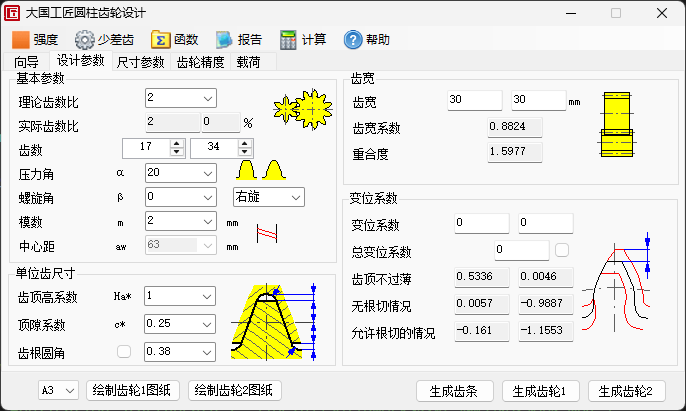The width and height of the screenshot is (686, 411).
Task: Switch to the 齿轮精度 tab
Action: pos(200,62)
